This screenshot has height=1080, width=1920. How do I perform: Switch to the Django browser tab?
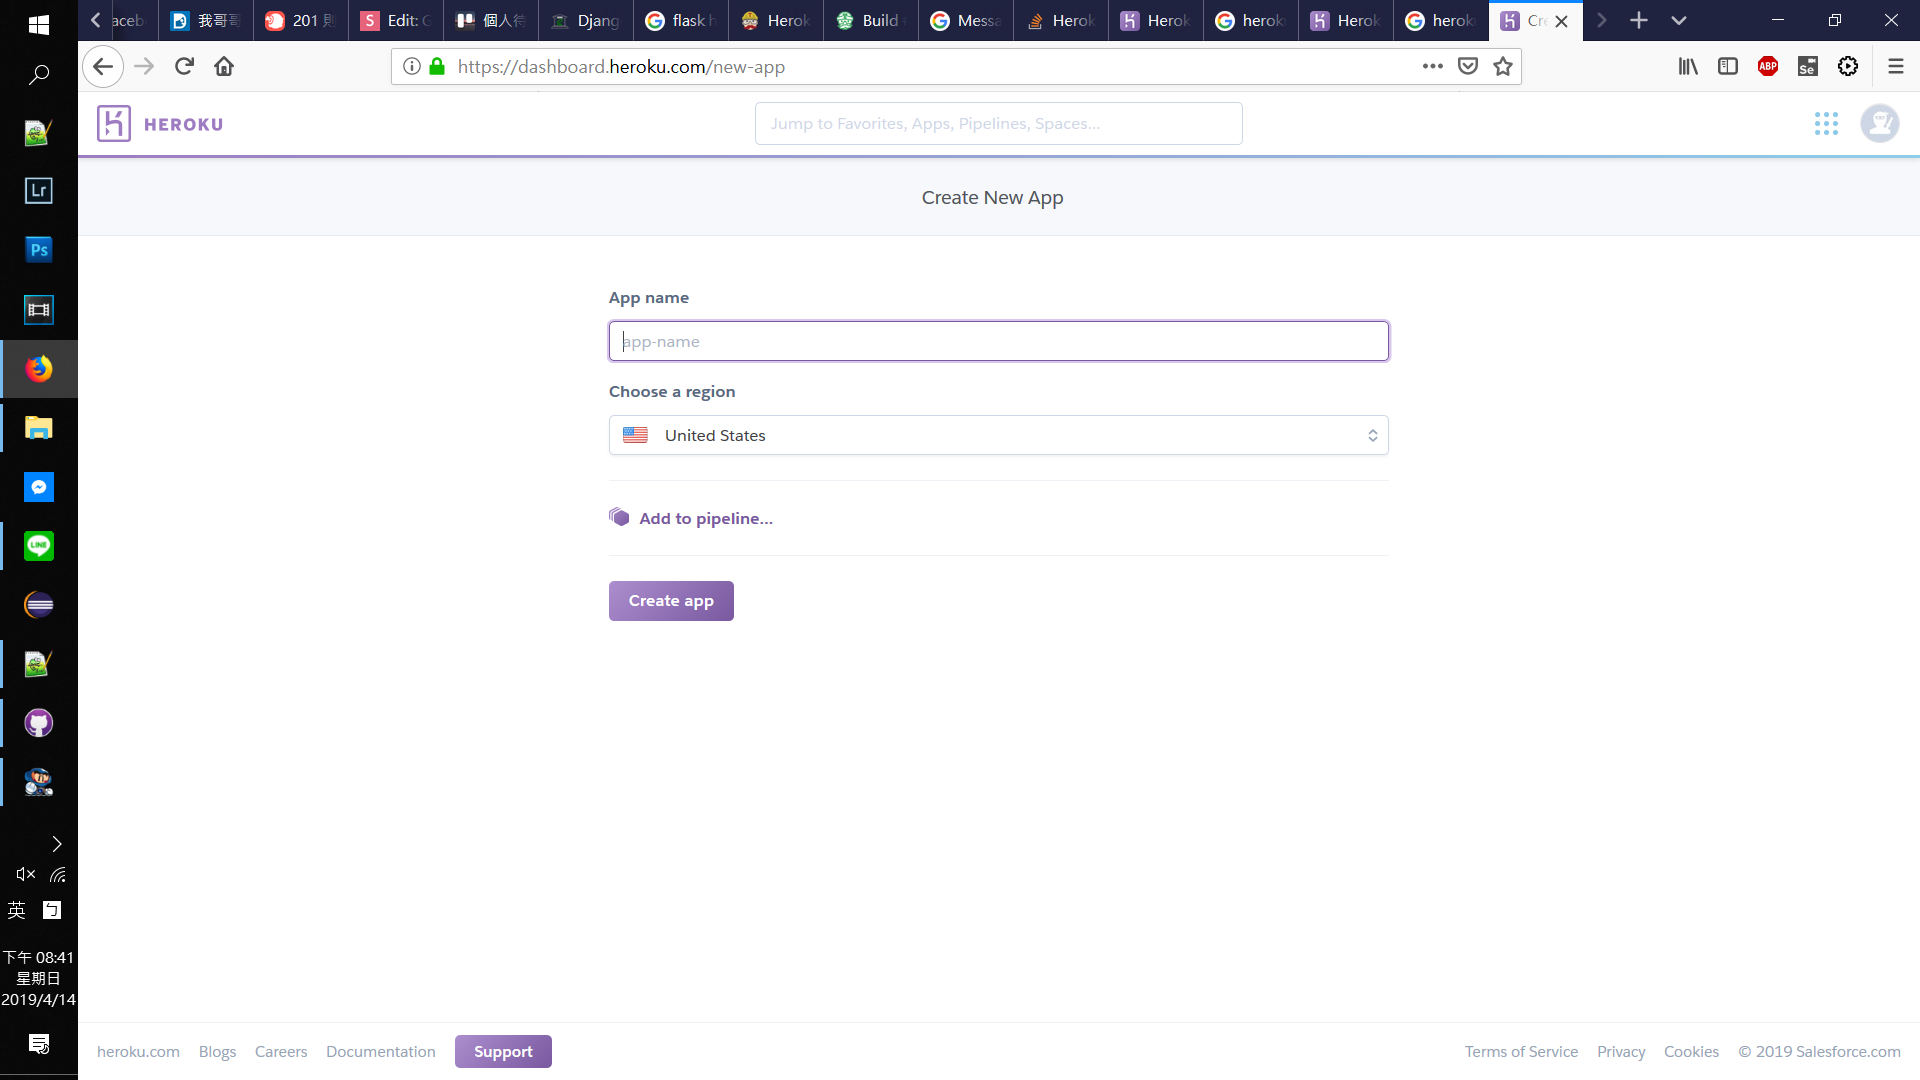586,20
